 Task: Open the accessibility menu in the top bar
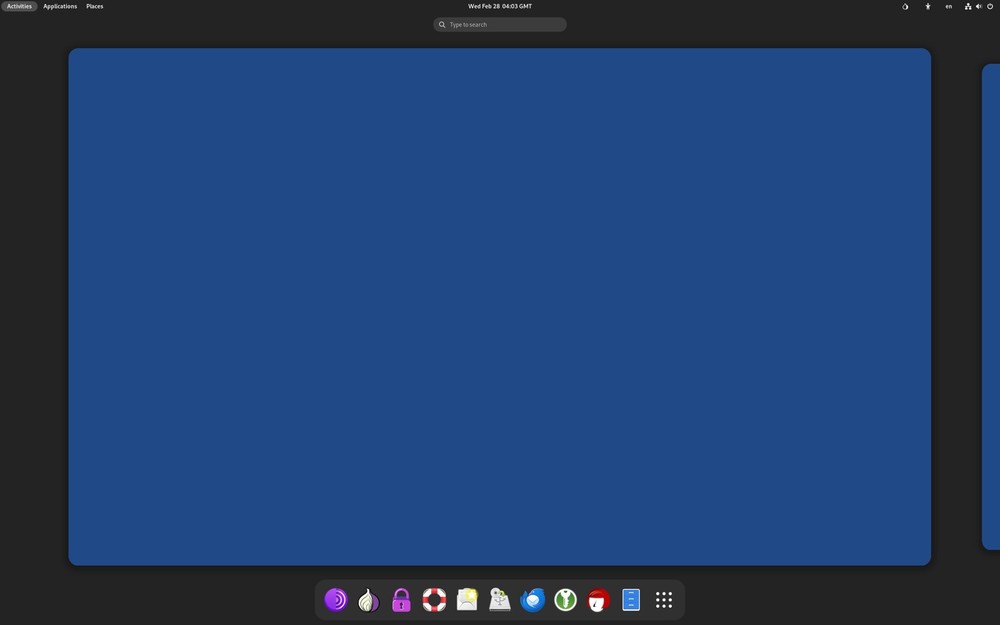point(927,6)
